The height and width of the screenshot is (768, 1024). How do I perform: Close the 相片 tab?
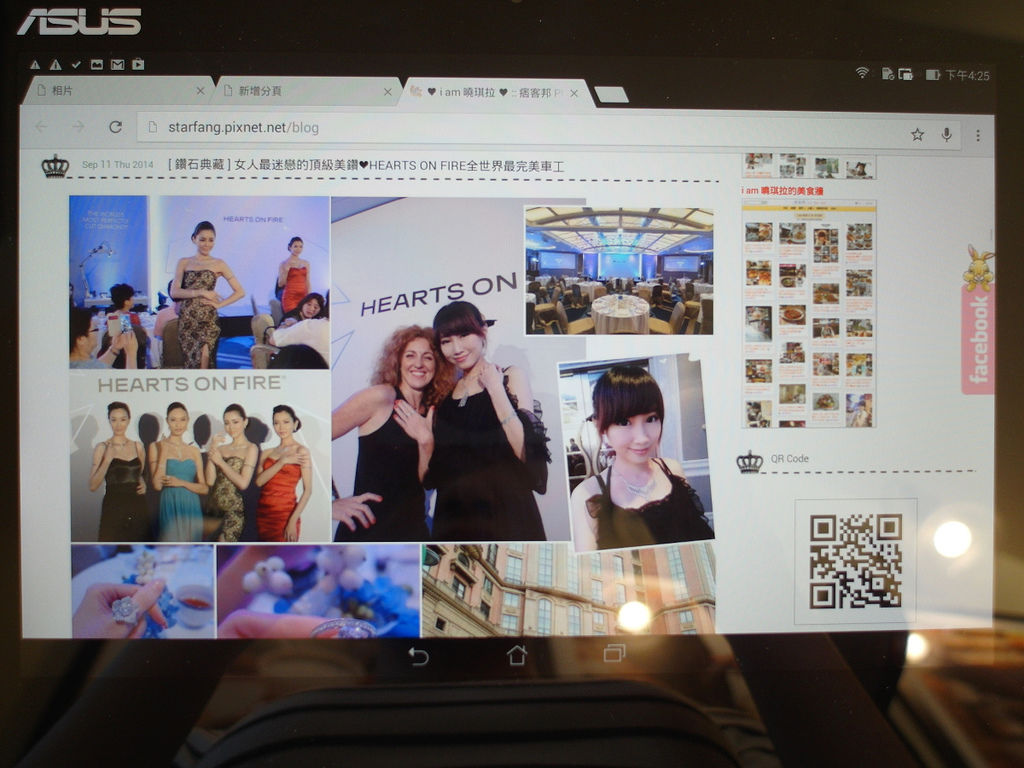coord(200,91)
